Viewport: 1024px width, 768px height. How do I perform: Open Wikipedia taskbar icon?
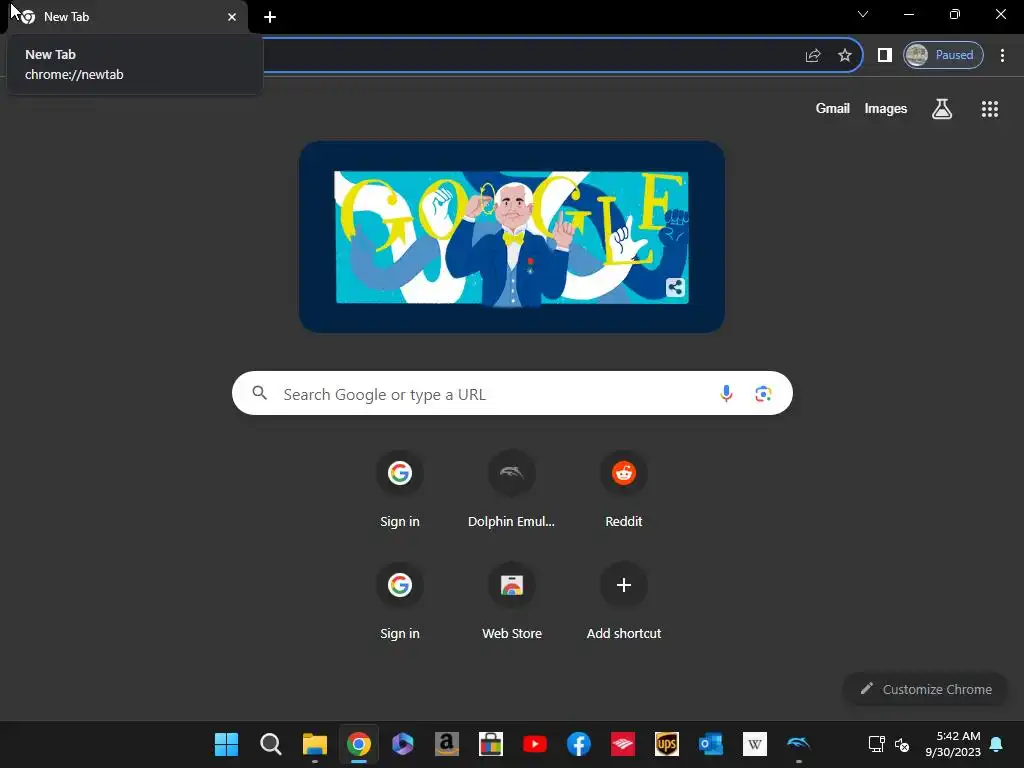[755, 744]
